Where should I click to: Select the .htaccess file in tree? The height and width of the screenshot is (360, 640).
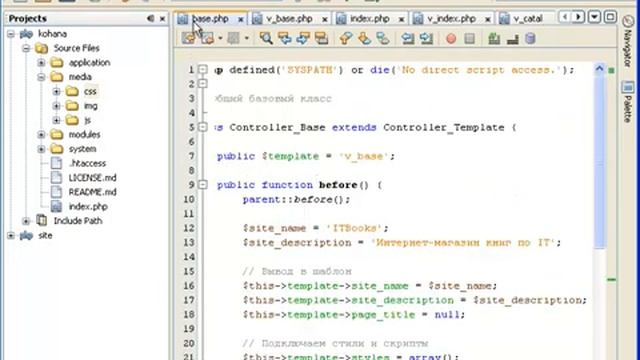(x=87, y=163)
